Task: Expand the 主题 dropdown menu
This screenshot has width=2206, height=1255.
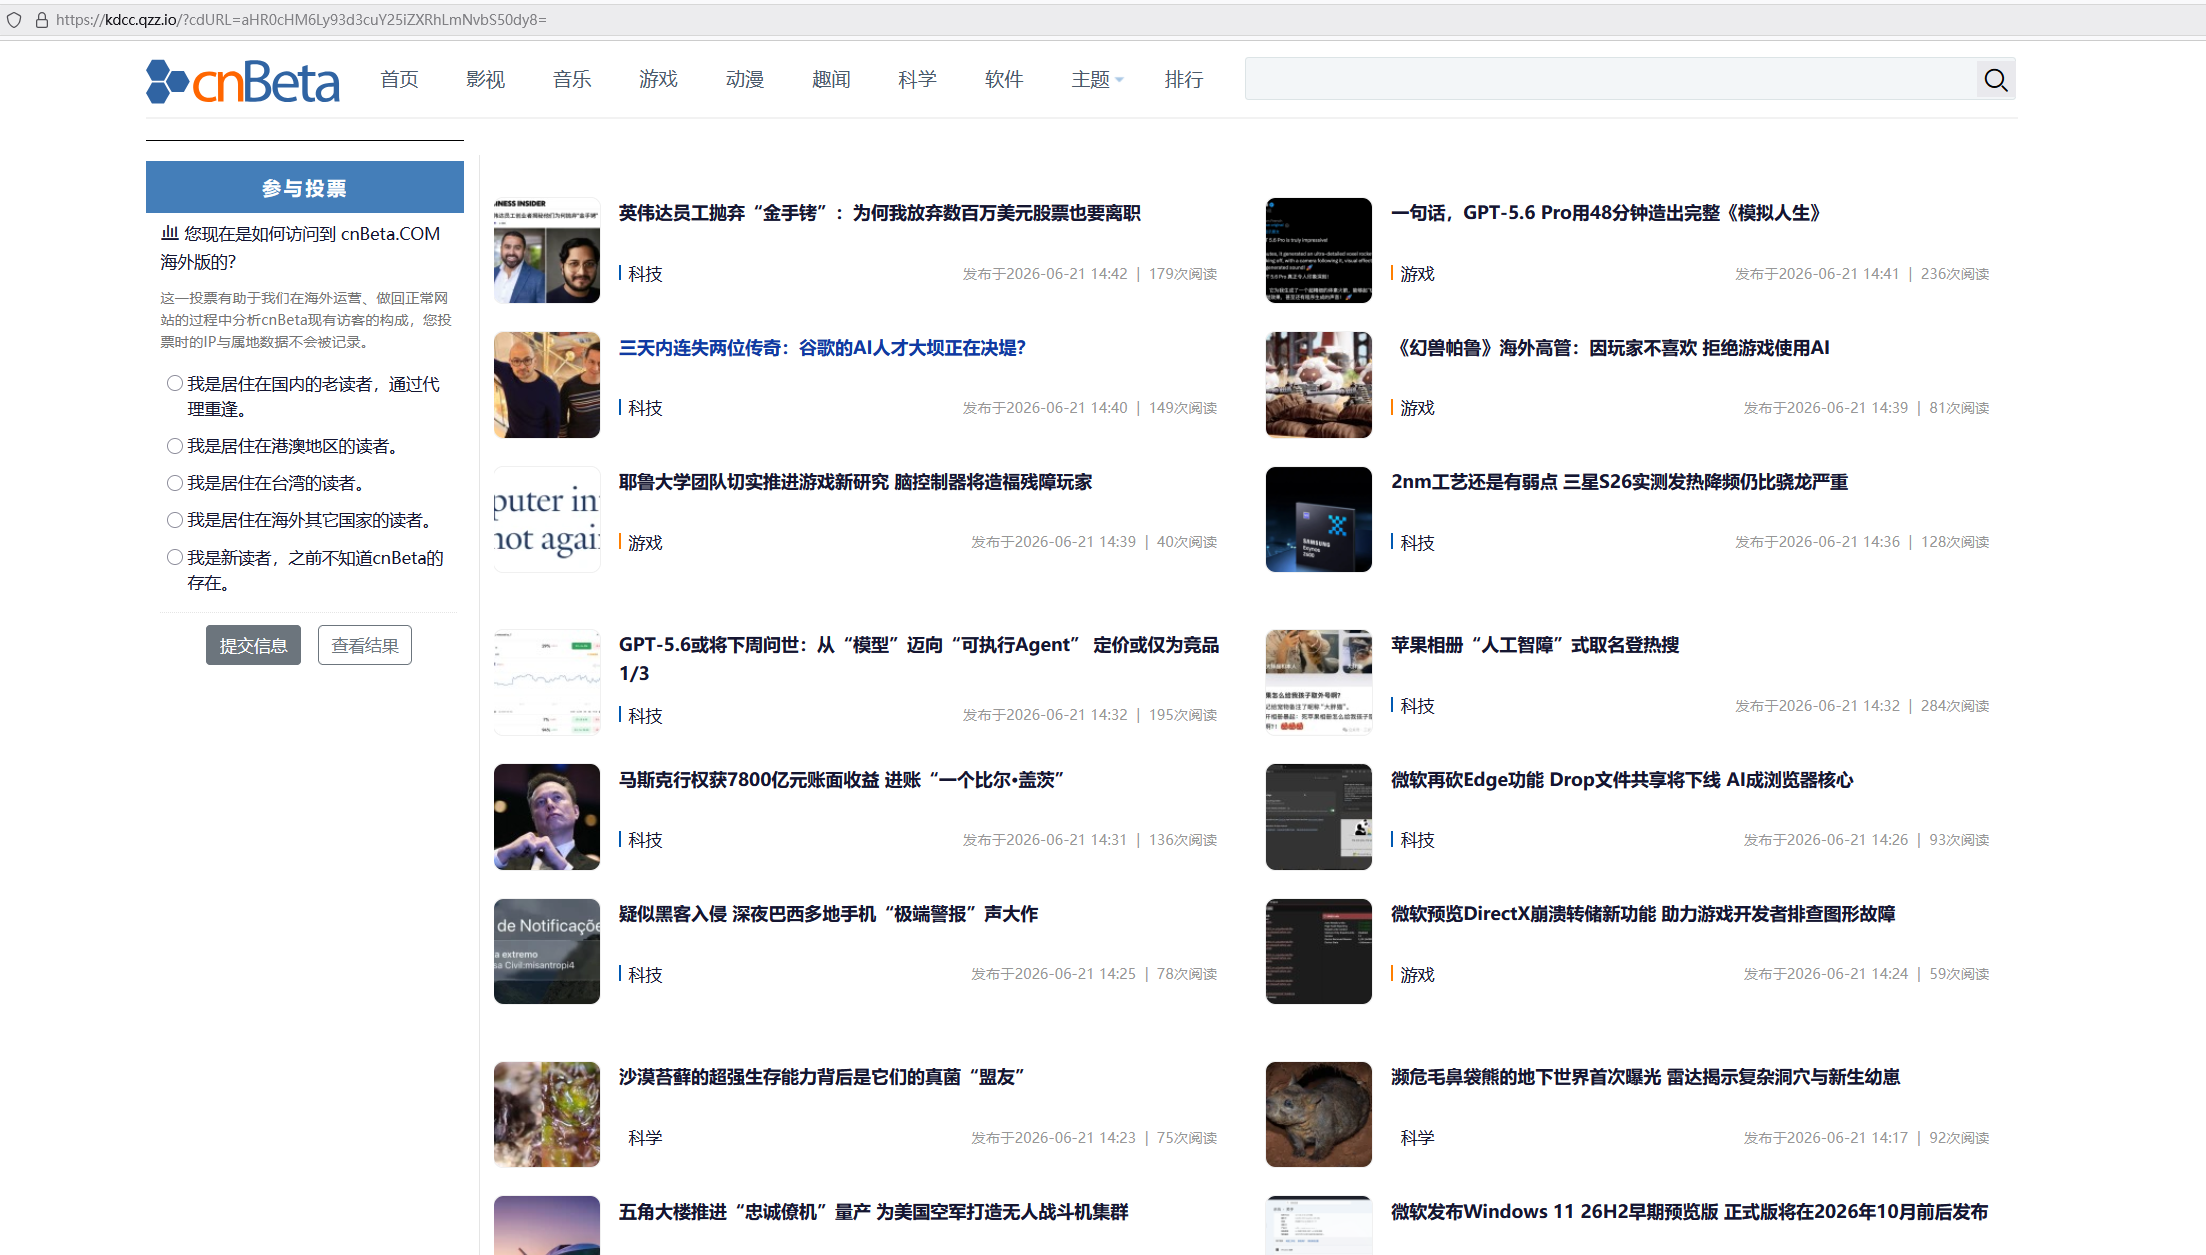Action: click(x=1097, y=80)
